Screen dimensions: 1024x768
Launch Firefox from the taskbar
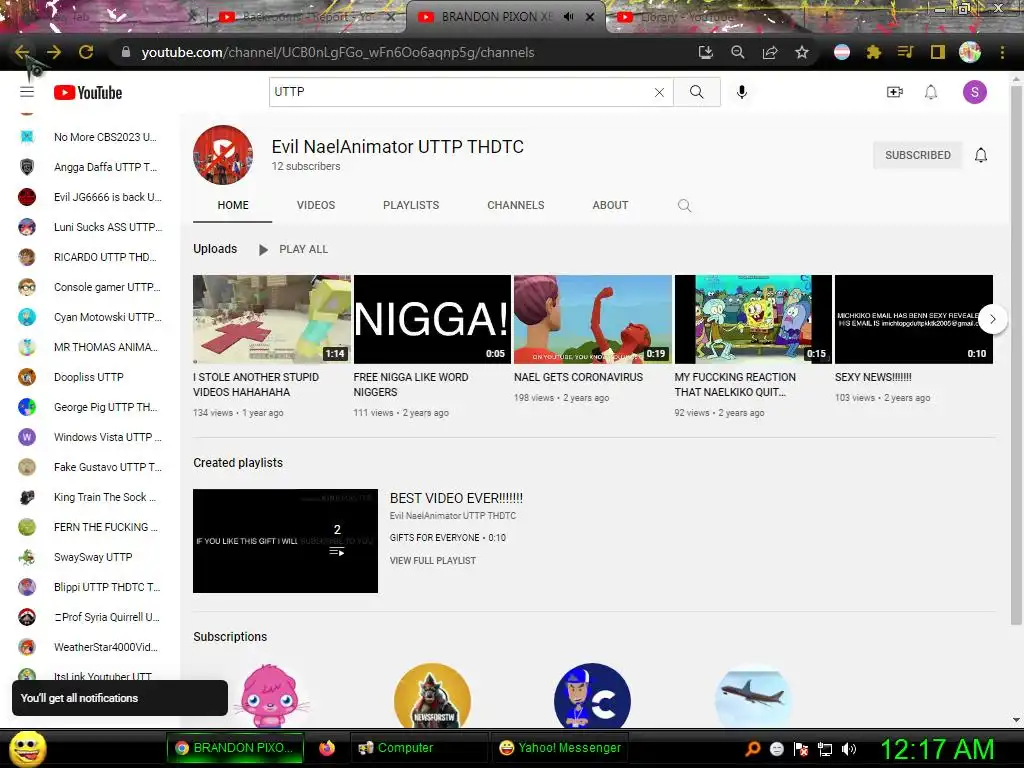[x=327, y=748]
